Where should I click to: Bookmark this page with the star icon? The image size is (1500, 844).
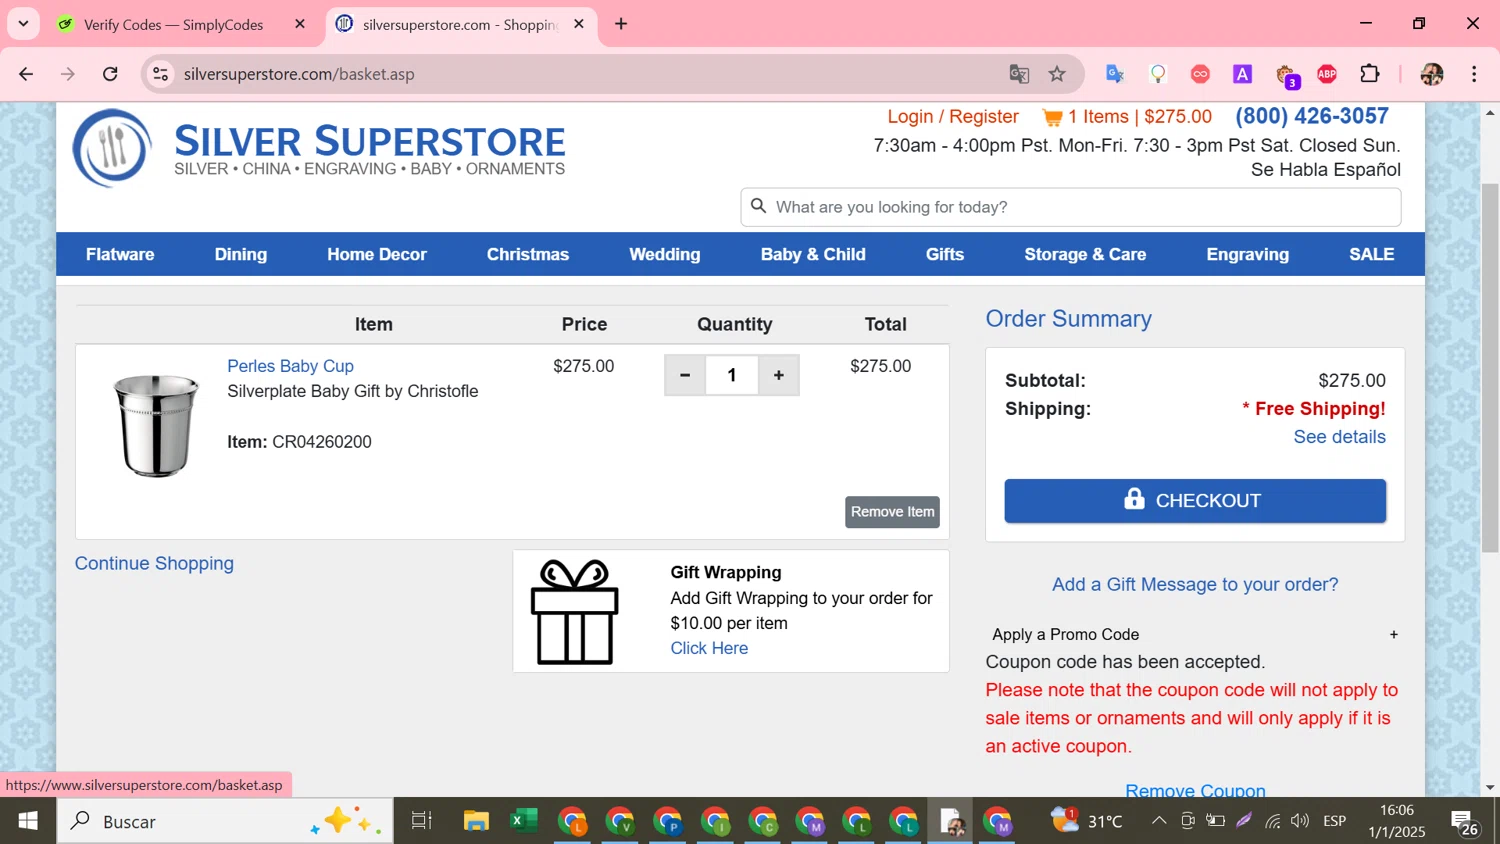(x=1057, y=74)
